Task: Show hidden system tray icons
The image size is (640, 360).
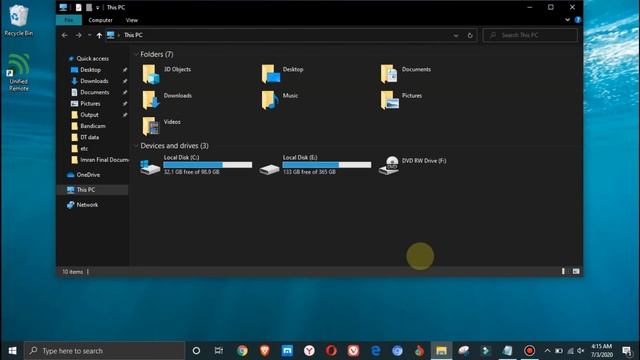Action: [547, 351]
